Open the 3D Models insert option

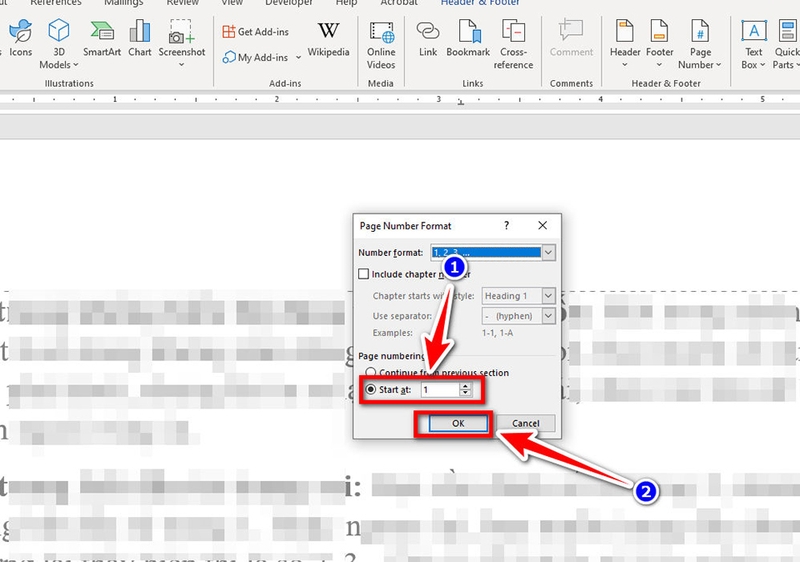coord(59,41)
